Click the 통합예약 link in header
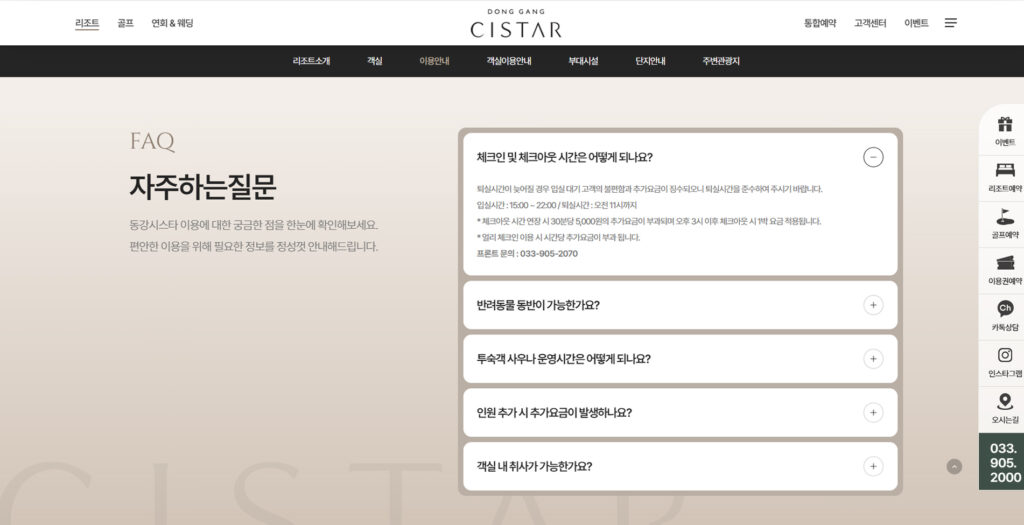 [x=820, y=23]
